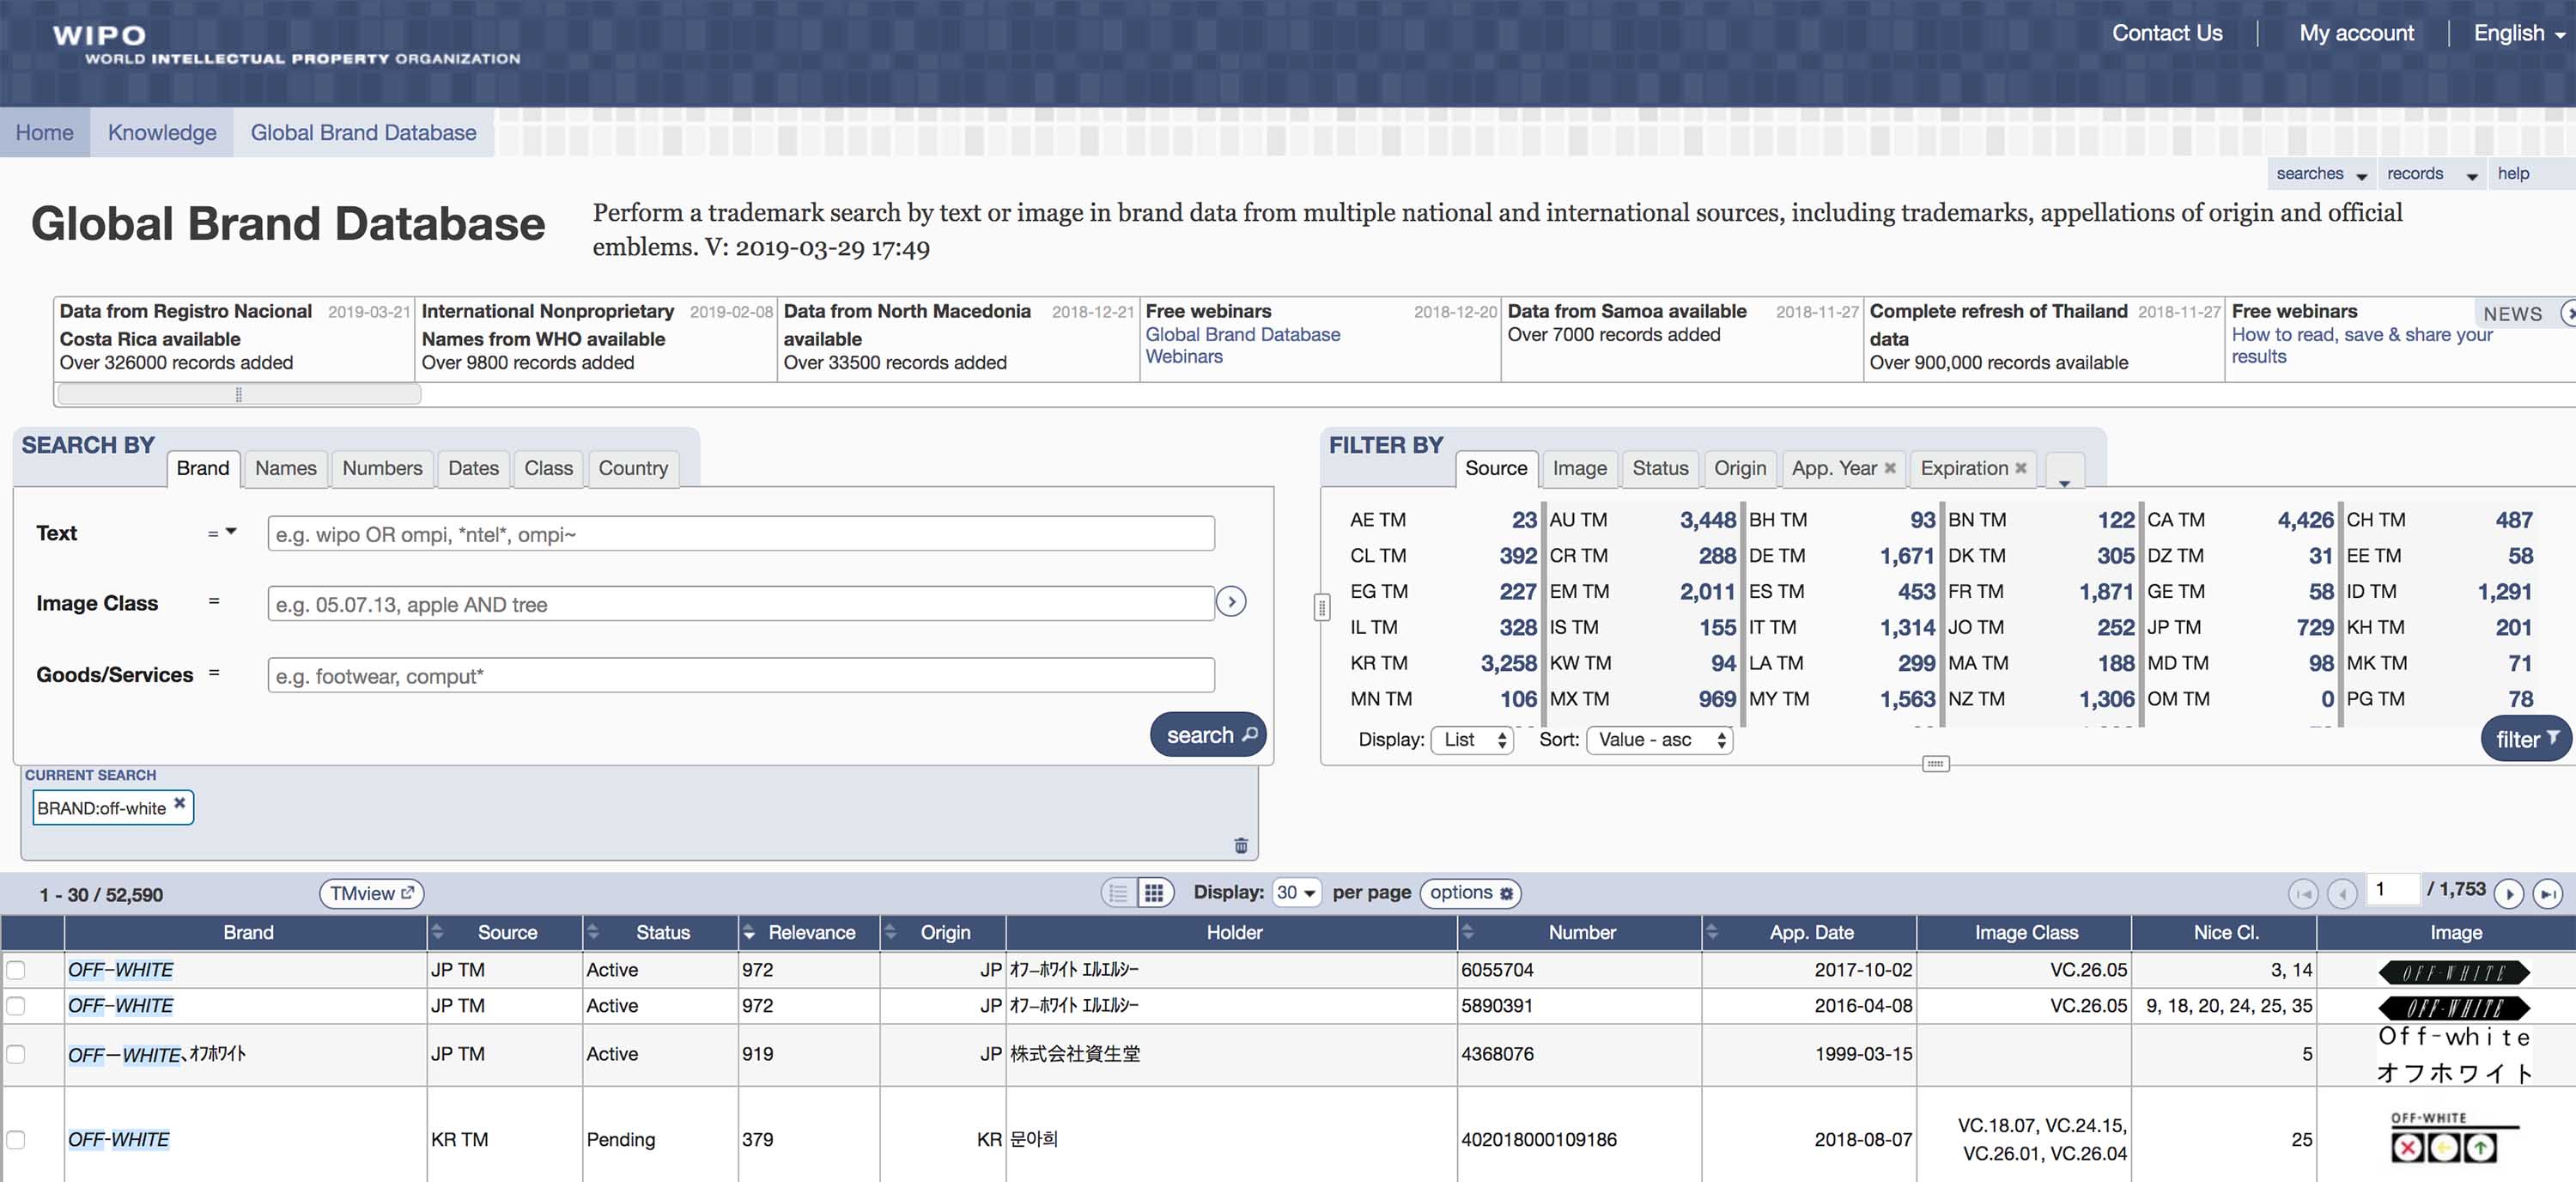The width and height of the screenshot is (2576, 1182).
Task: Clear current search with trash icon
Action: pos(1241,846)
